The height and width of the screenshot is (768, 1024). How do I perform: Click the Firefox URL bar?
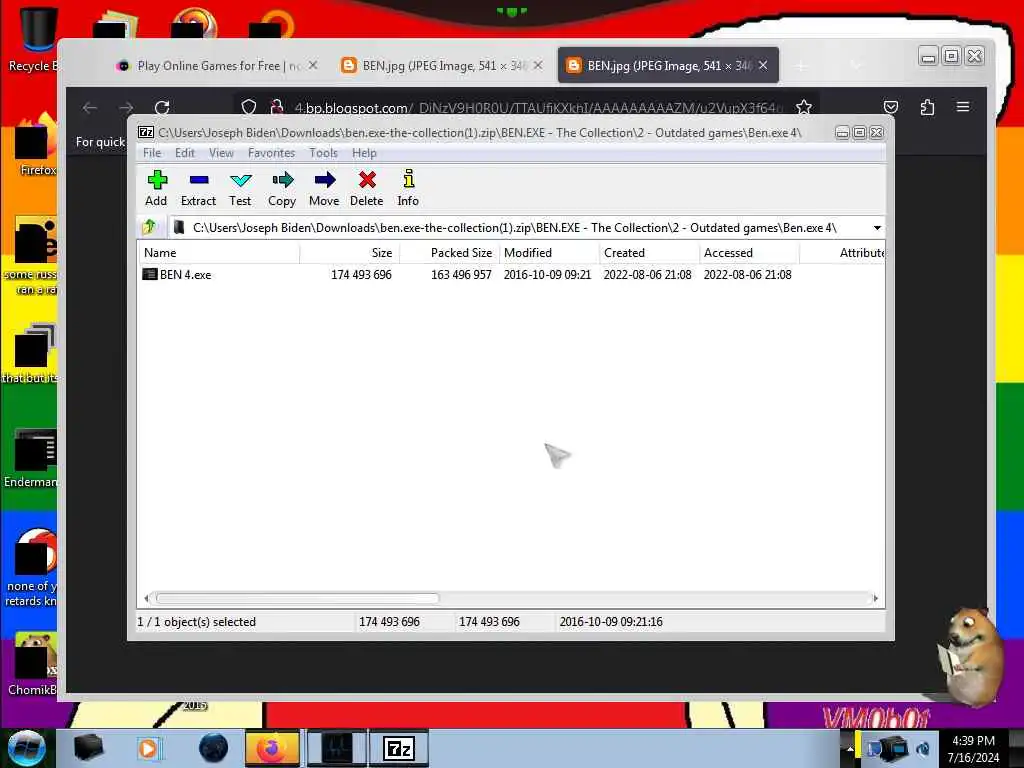pyautogui.click(x=529, y=107)
